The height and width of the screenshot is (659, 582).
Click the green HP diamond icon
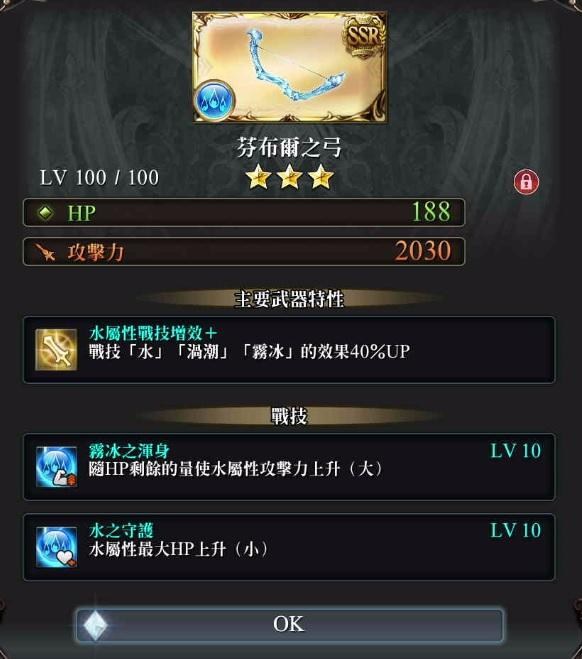click(45, 213)
